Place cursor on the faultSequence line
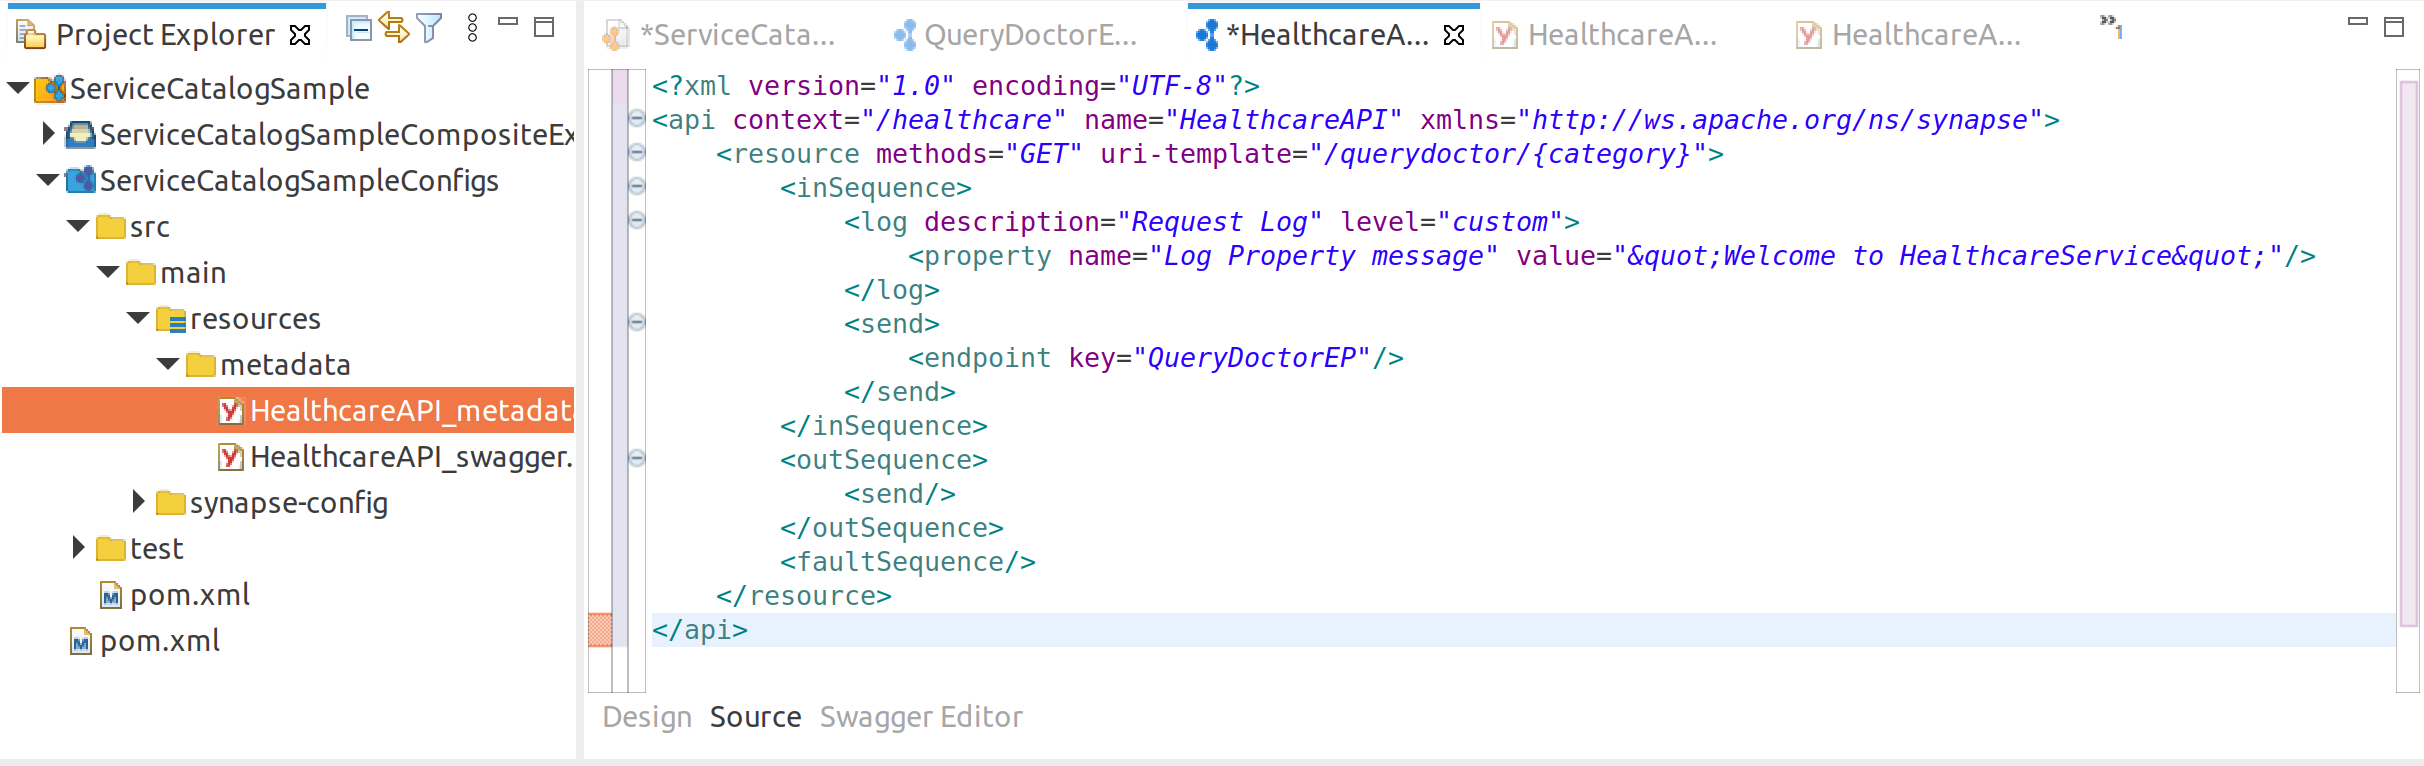The image size is (2424, 766). coord(908,562)
